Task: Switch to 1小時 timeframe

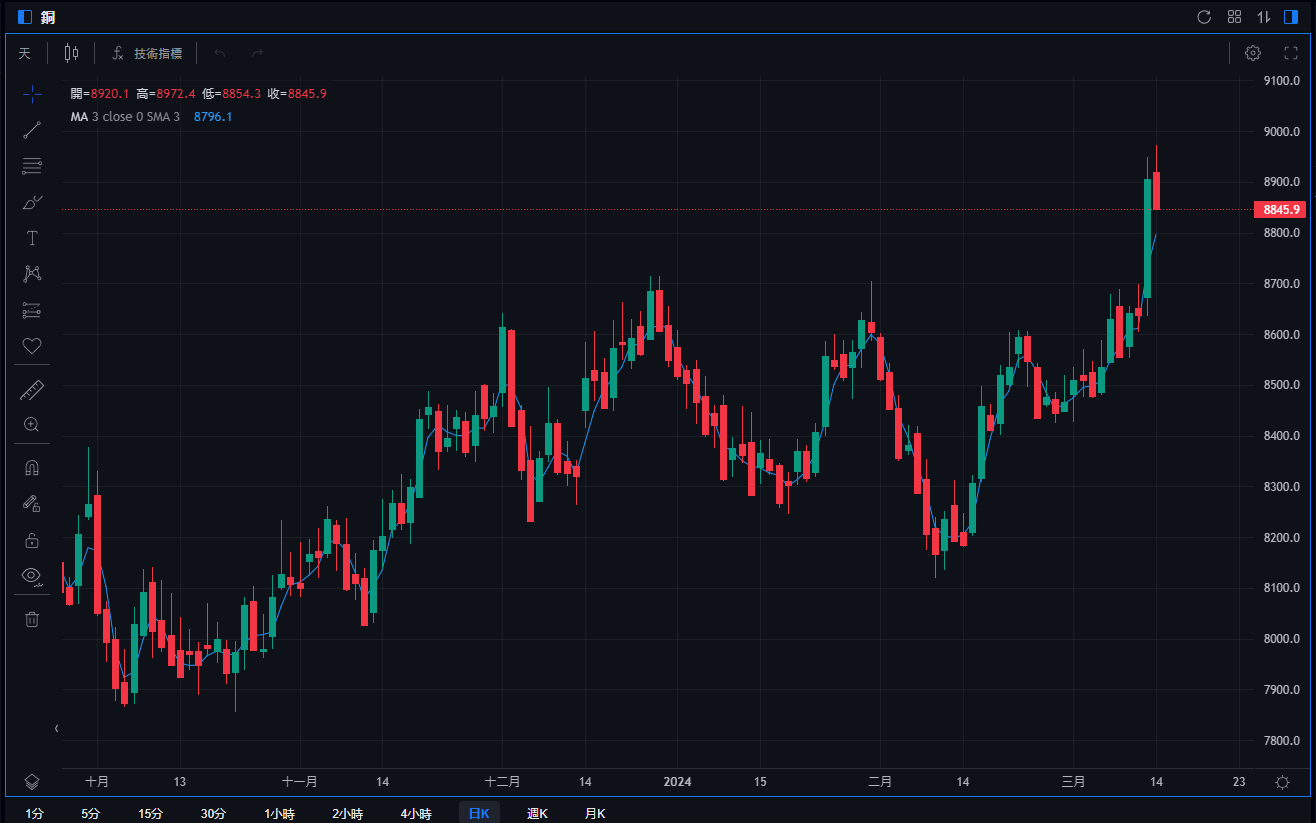Action: tap(279, 813)
